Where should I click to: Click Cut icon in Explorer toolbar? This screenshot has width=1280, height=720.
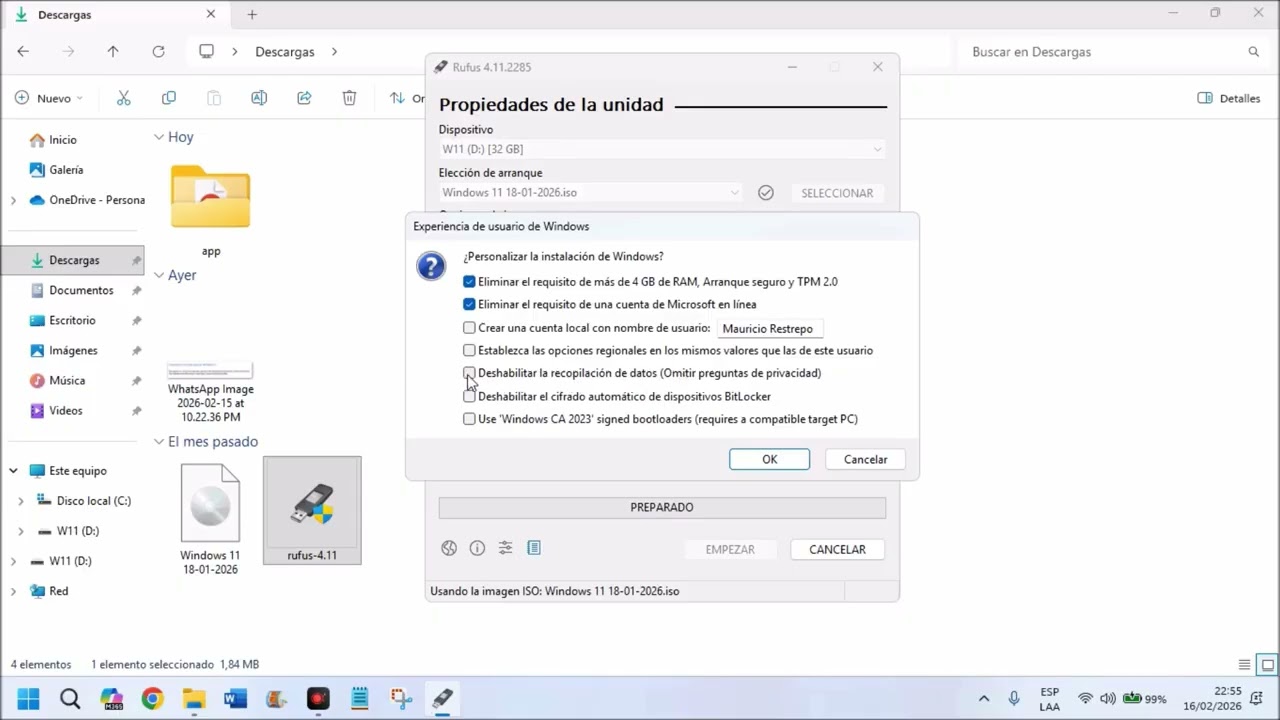tap(124, 98)
